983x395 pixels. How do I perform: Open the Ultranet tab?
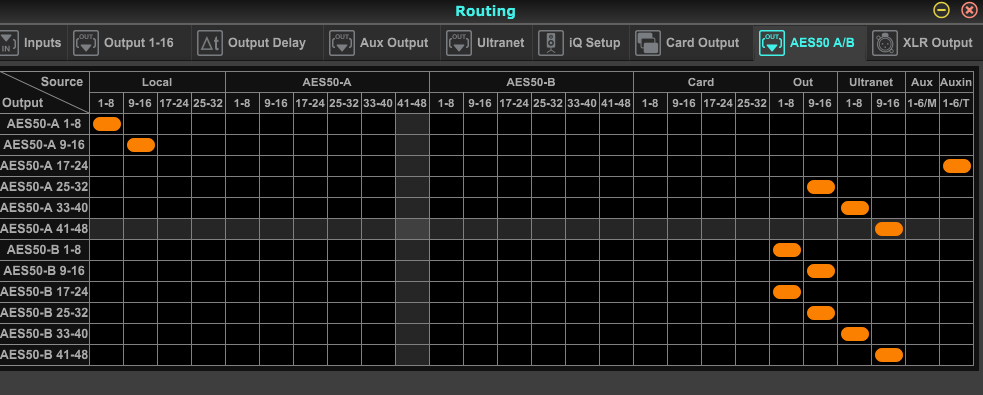pos(486,43)
